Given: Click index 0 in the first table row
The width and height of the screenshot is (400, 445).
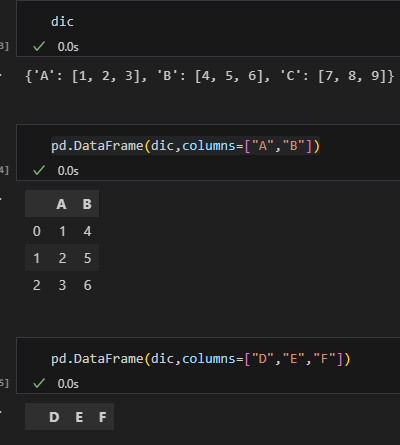Looking at the screenshot, I should pyautogui.click(x=37, y=231).
